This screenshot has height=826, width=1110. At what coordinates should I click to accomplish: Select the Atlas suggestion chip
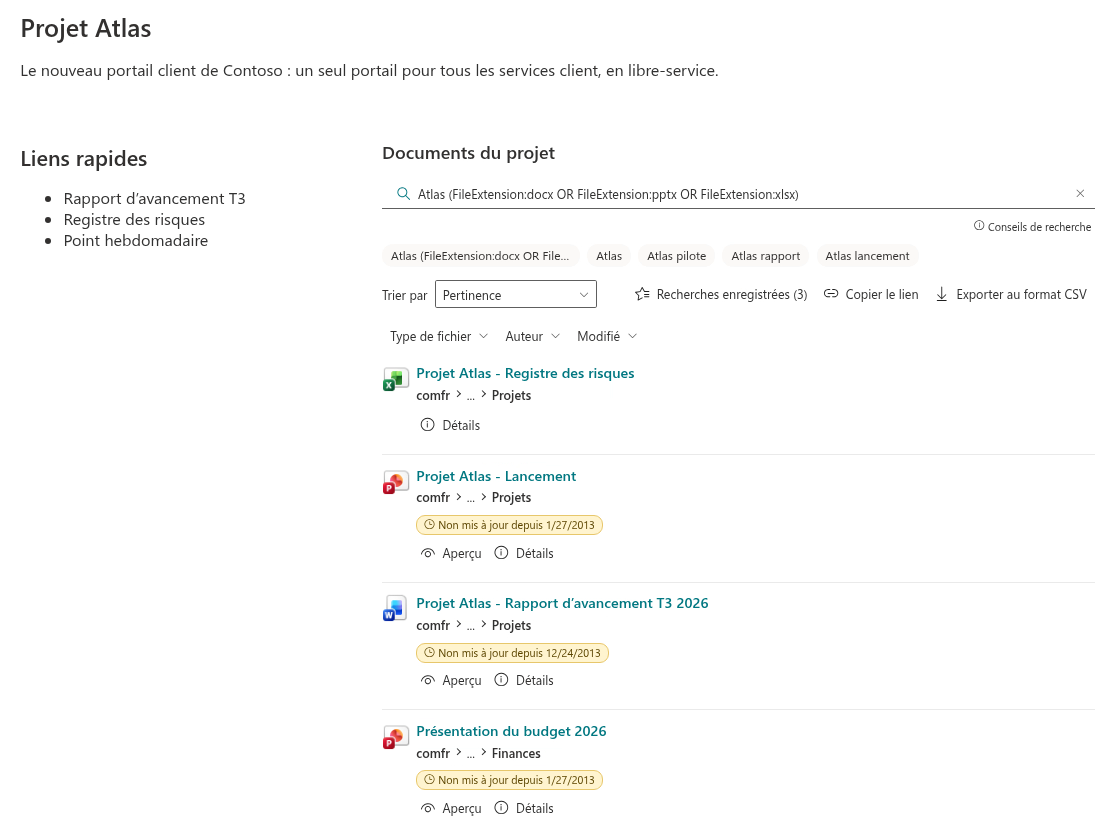coord(609,256)
